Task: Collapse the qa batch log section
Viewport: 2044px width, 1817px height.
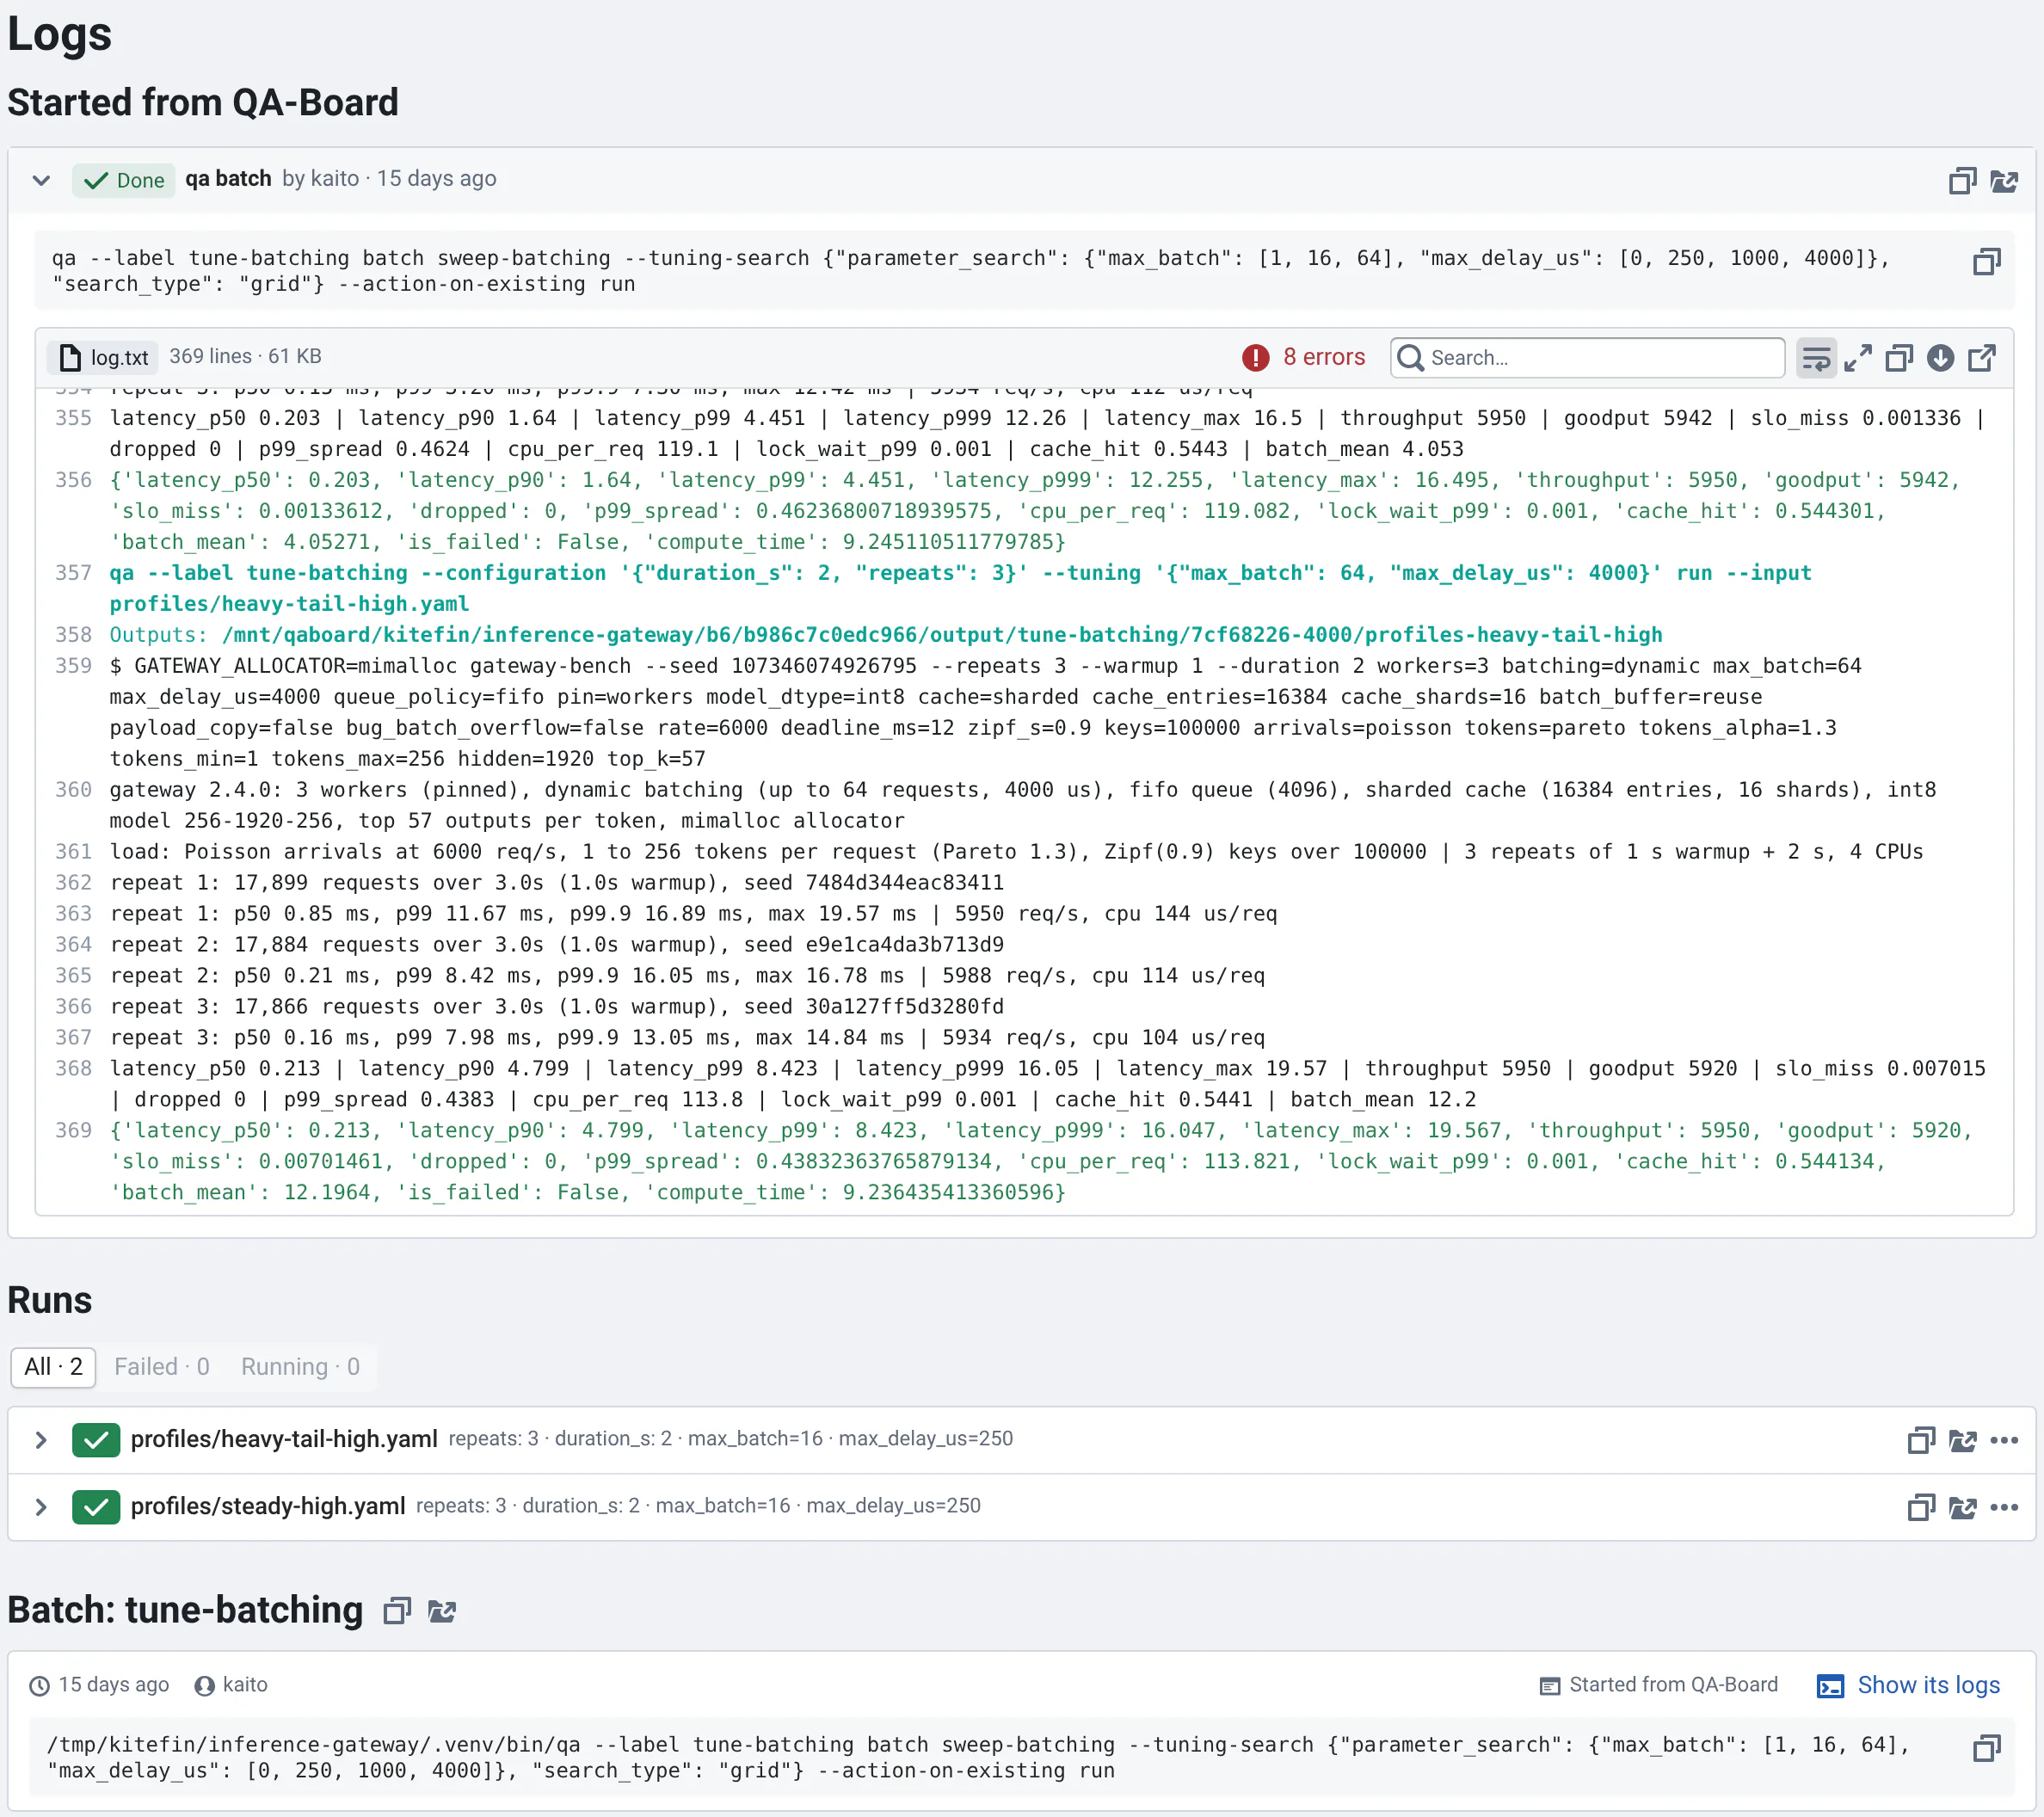Action: (x=41, y=181)
